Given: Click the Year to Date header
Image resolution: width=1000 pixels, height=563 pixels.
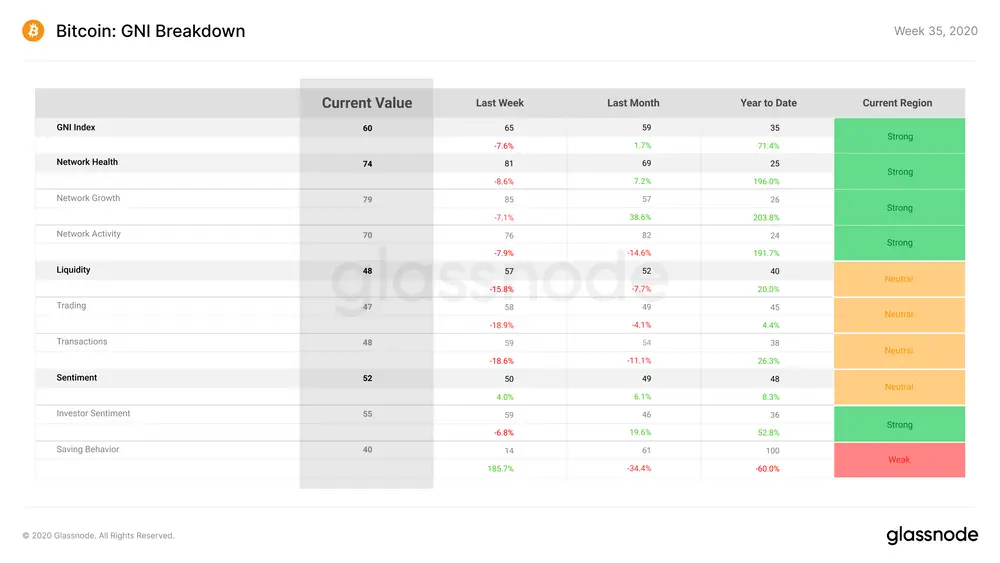Looking at the screenshot, I should point(768,103).
